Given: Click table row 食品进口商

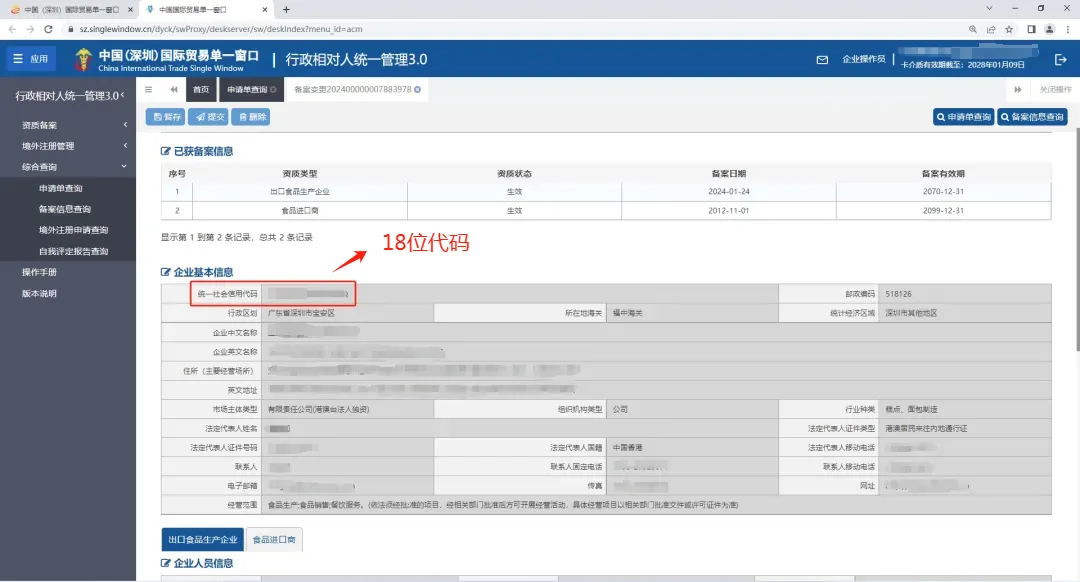Looking at the screenshot, I should click(x=606, y=211).
